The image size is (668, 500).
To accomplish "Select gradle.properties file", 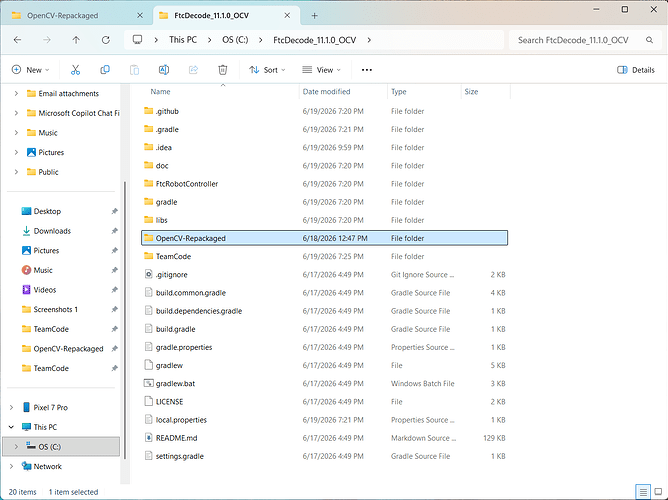I will click(x=324, y=347).
